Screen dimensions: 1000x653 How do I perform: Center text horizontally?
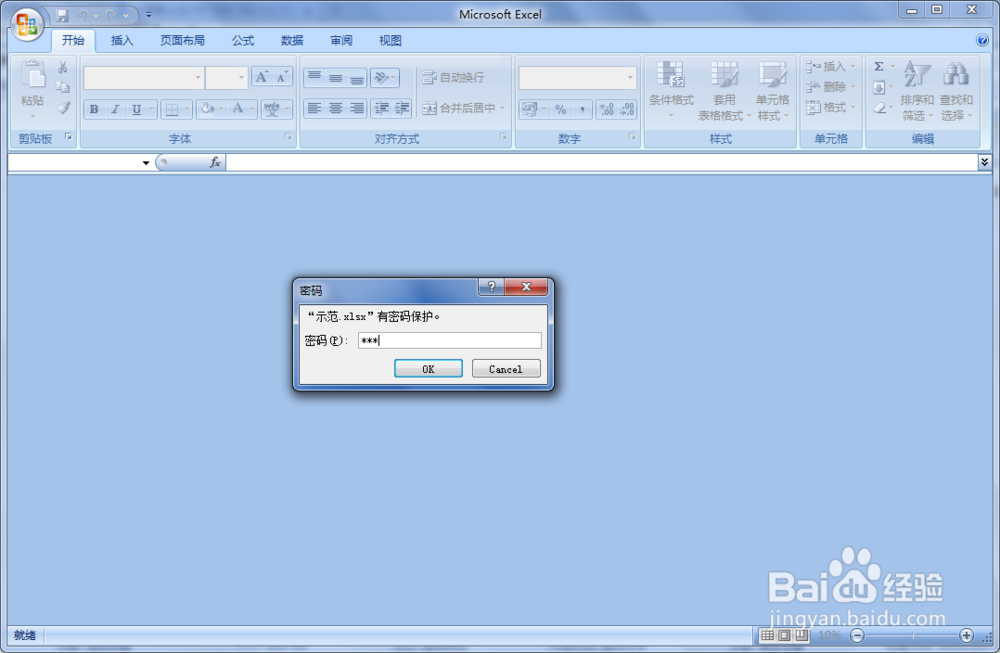pyautogui.click(x=335, y=108)
